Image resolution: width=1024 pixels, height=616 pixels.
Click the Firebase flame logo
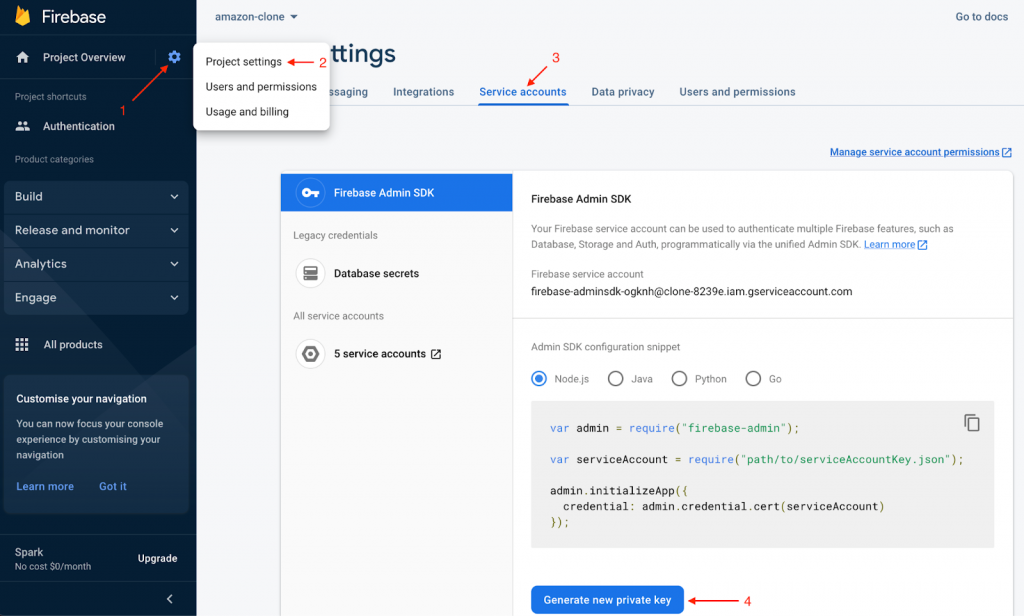click(22, 16)
